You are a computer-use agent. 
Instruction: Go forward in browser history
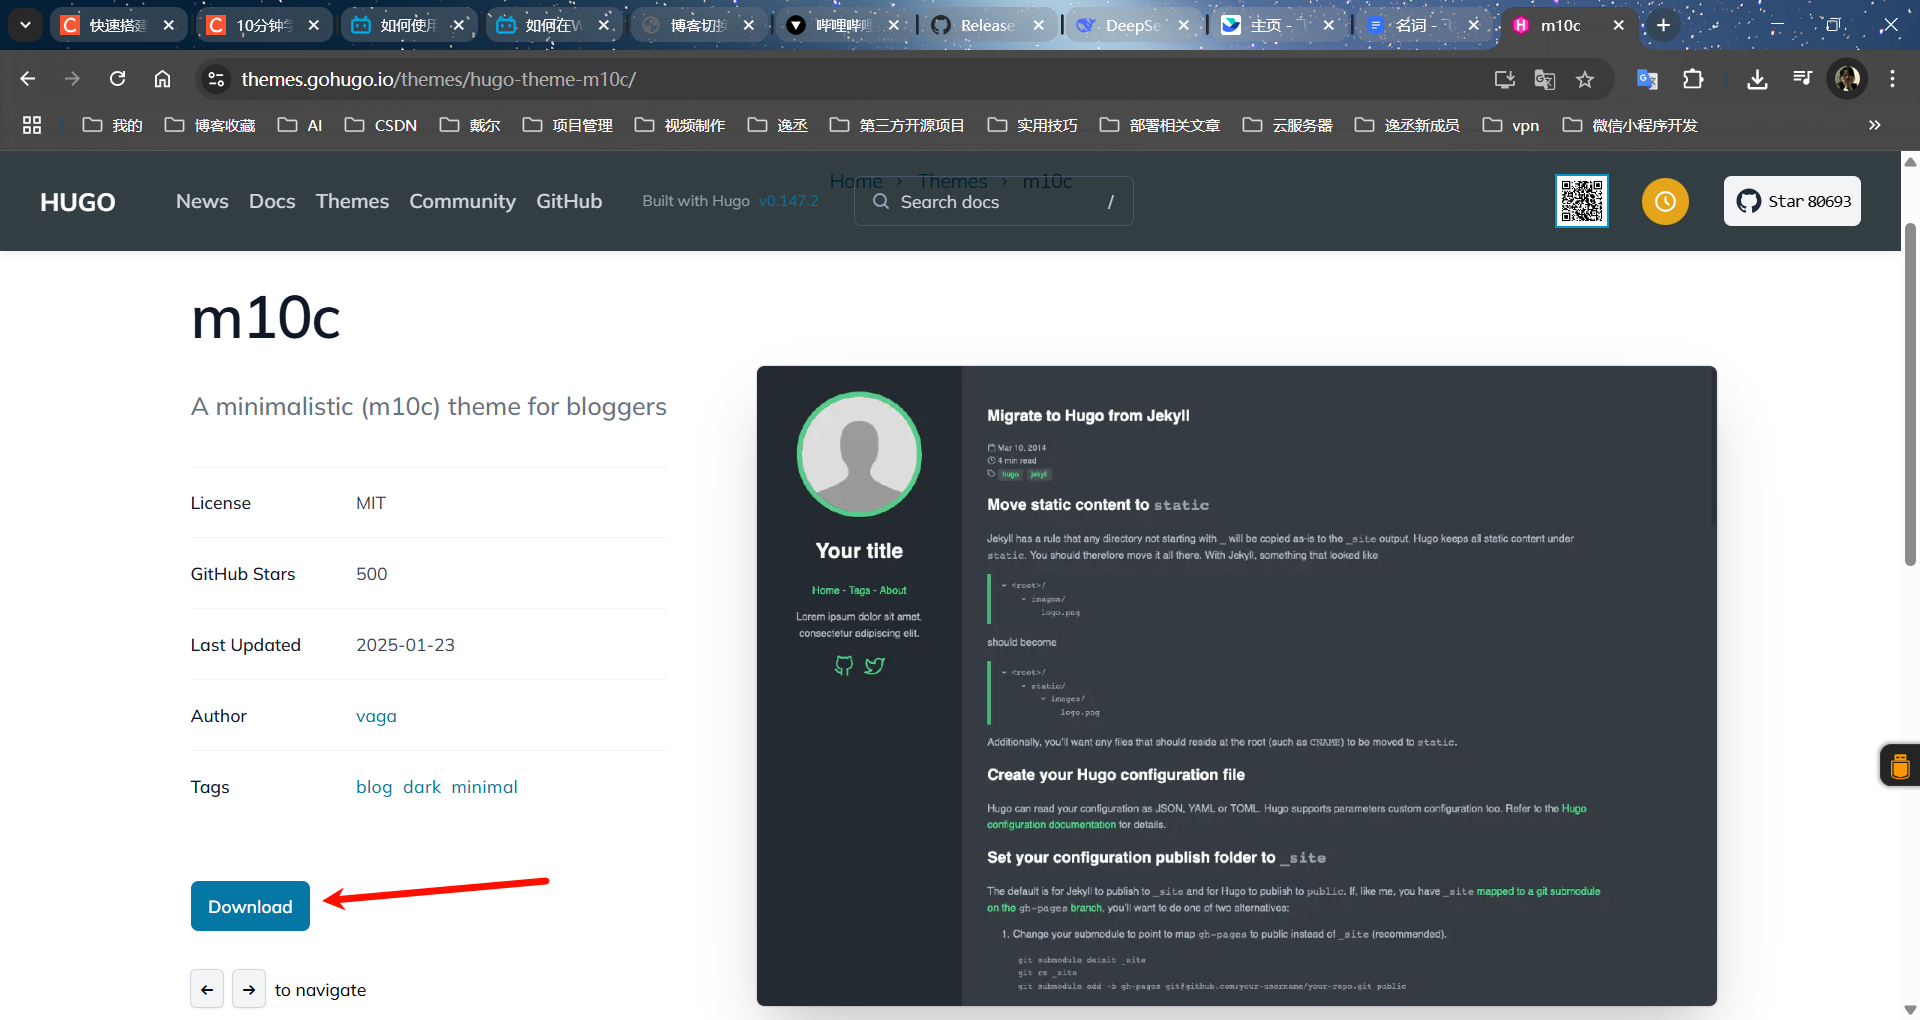[72, 79]
